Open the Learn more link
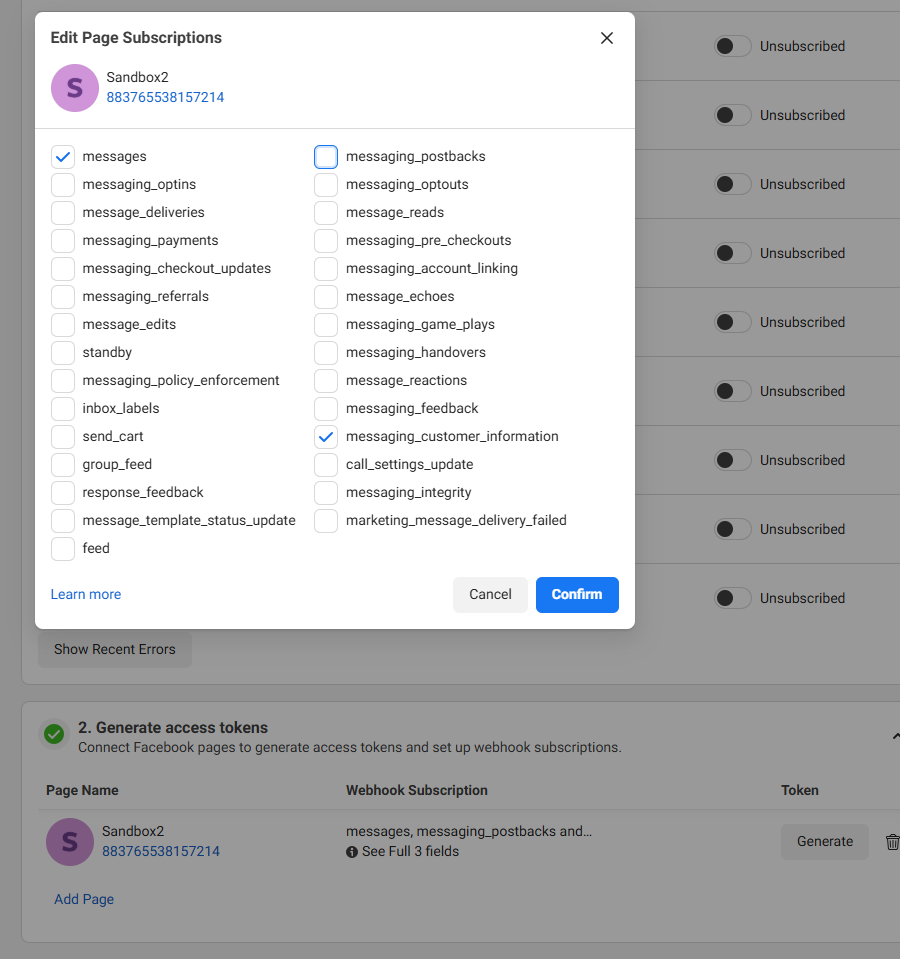Image resolution: width=900 pixels, height=959 pixels. tap(86, 594)
